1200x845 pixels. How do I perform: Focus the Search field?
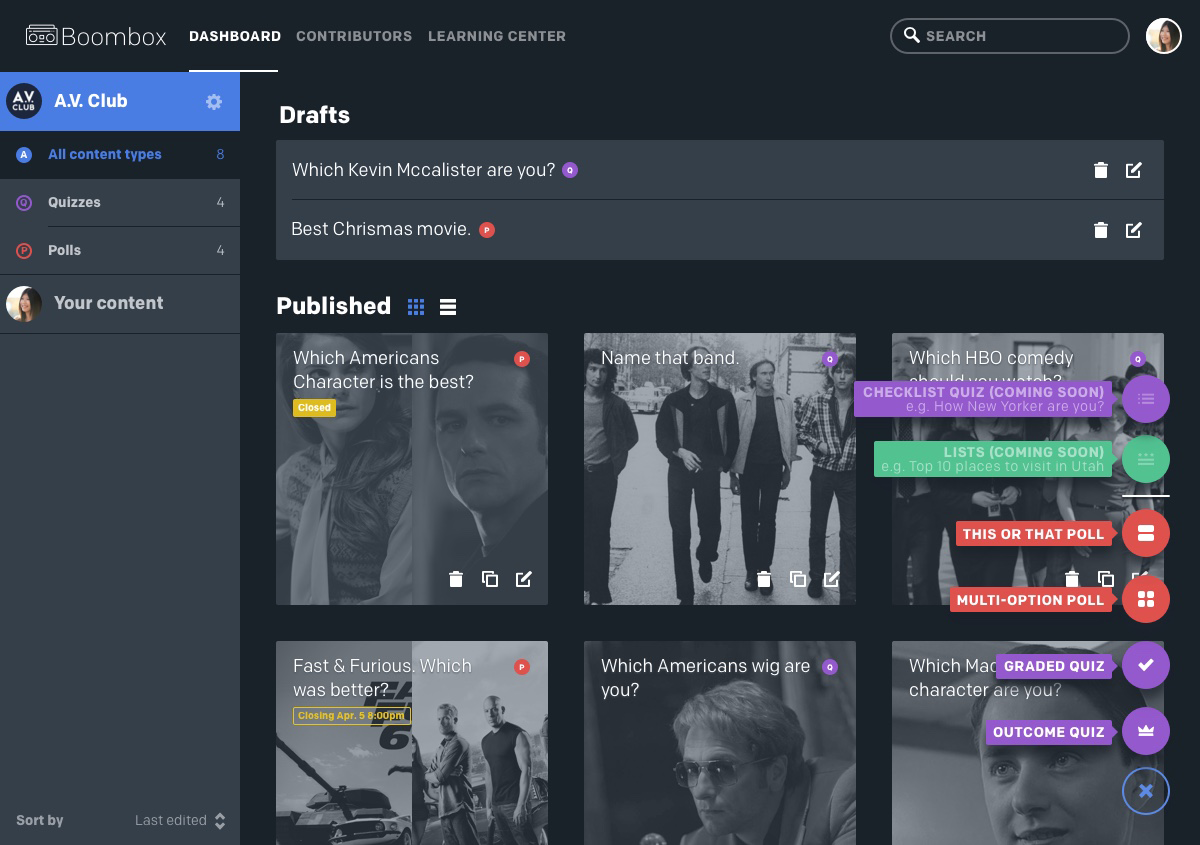(1010, 36)
